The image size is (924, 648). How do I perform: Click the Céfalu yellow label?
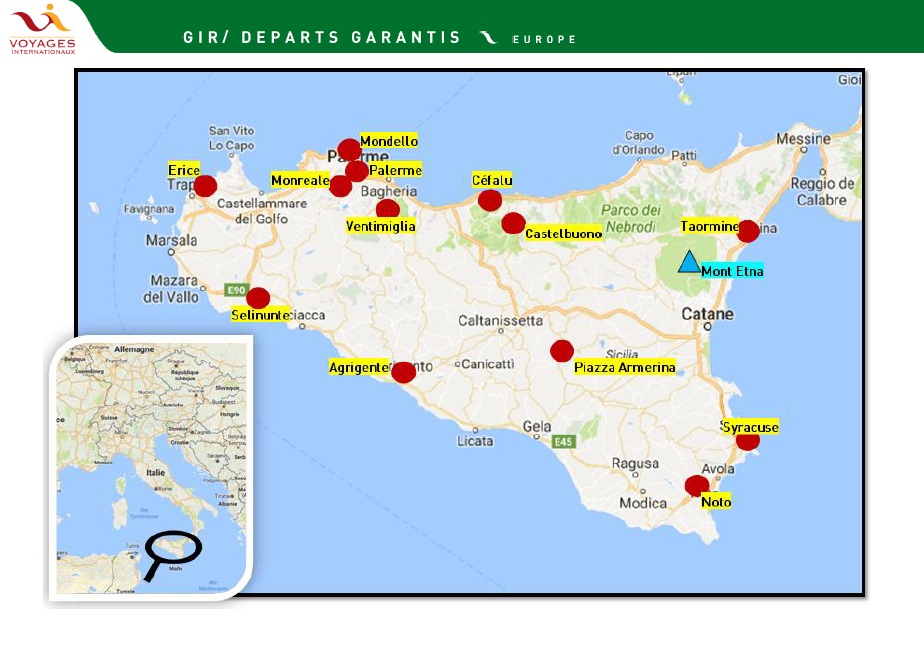(x=492, y=180)
